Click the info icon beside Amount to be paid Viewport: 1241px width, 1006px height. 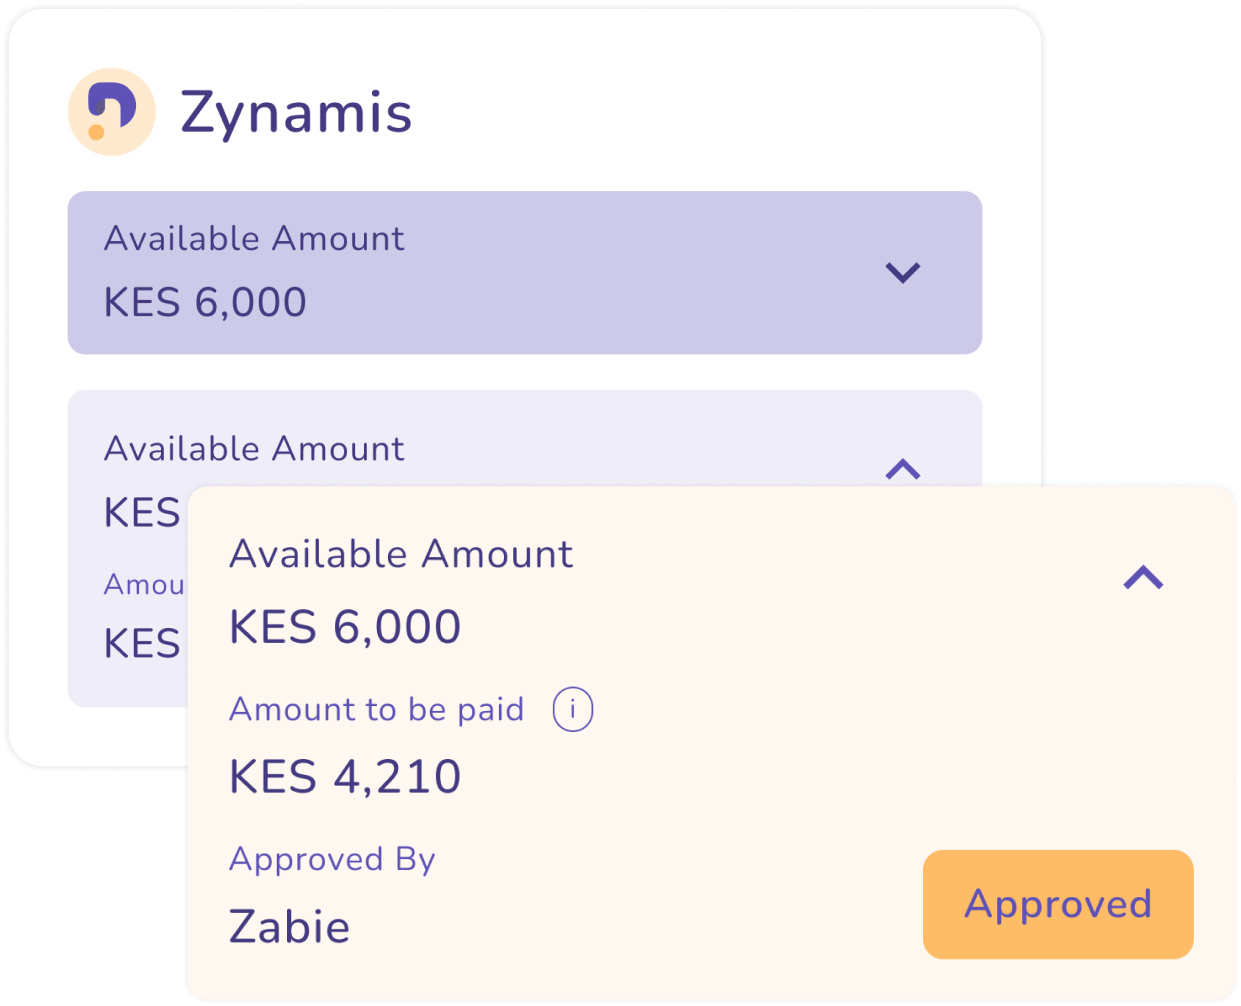pyautogui.click(x=573, y=710)
